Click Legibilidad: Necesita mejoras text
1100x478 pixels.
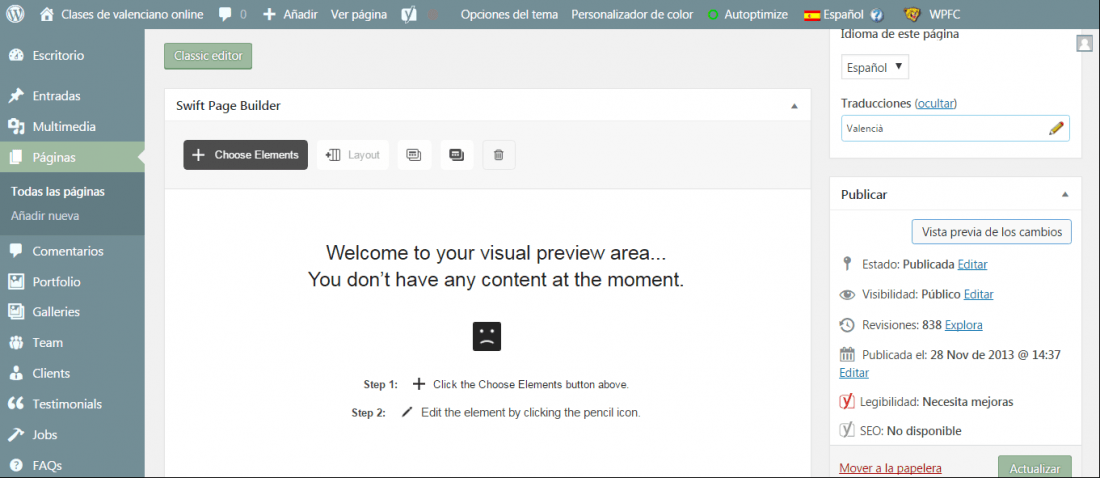937,402
